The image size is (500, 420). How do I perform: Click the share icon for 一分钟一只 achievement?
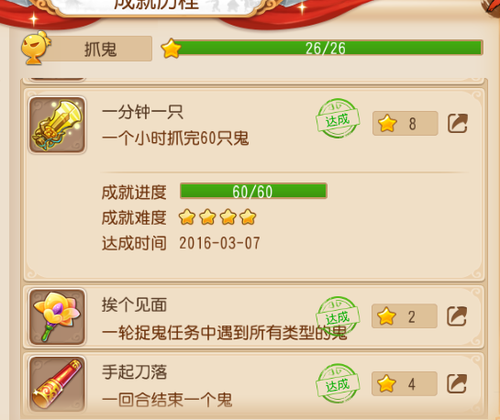457,123
